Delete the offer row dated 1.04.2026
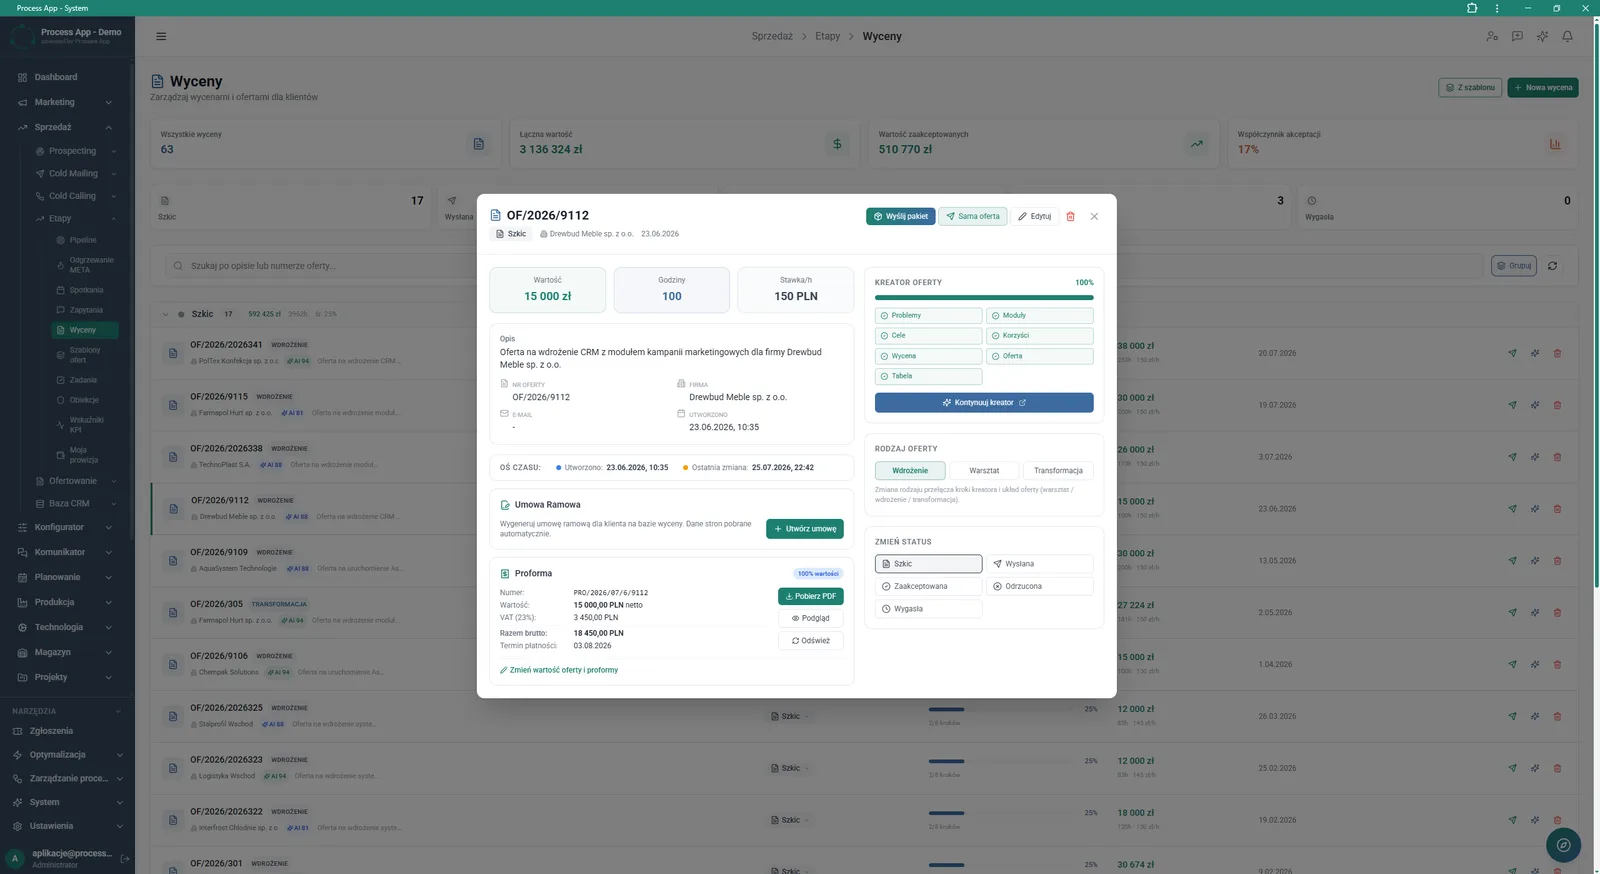 (1557, 665)
